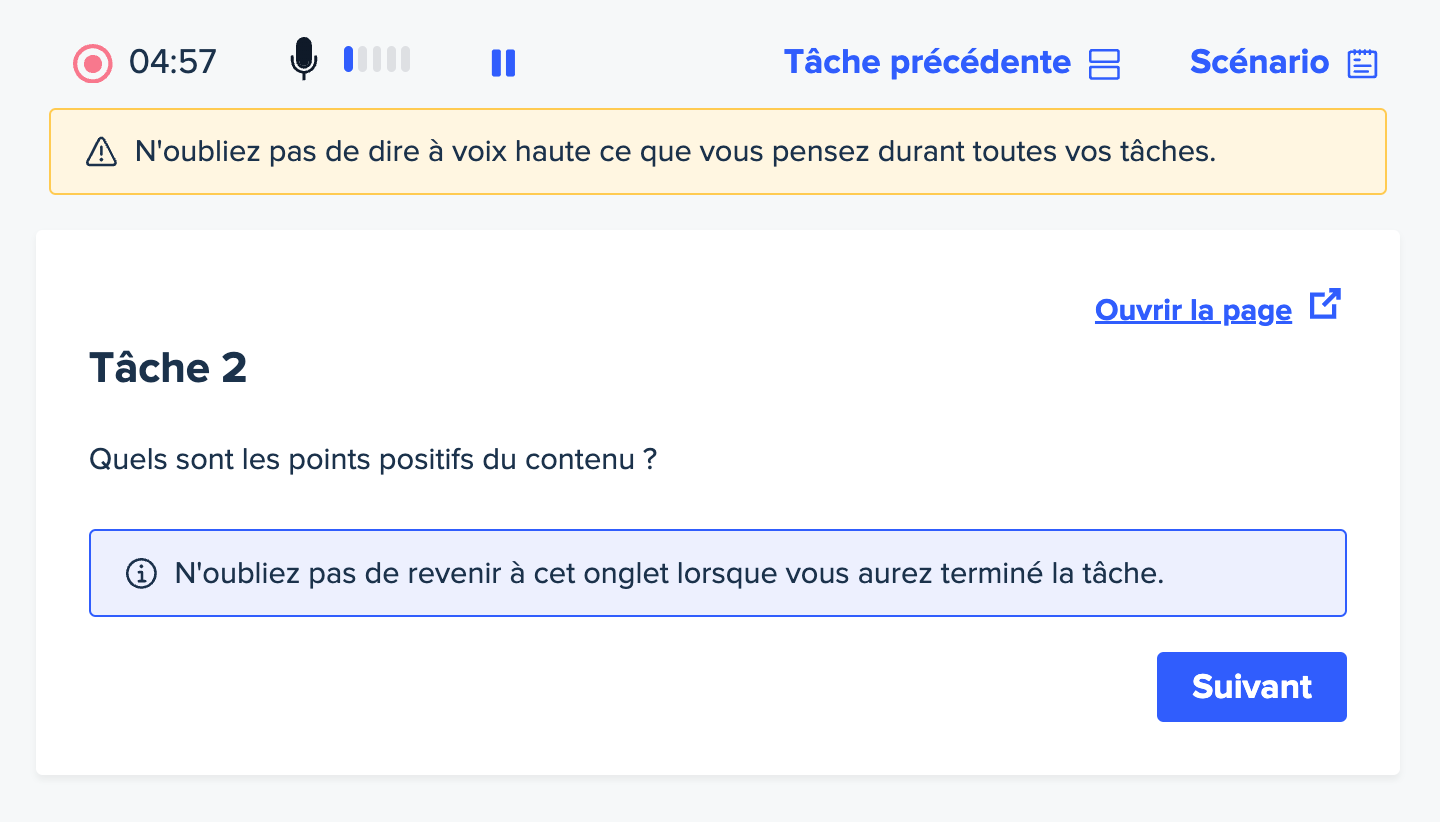The height and width of the screenshot is (822, 1440).
Task: Click the red recording indicator icon
Action: [x=93, y=64]
